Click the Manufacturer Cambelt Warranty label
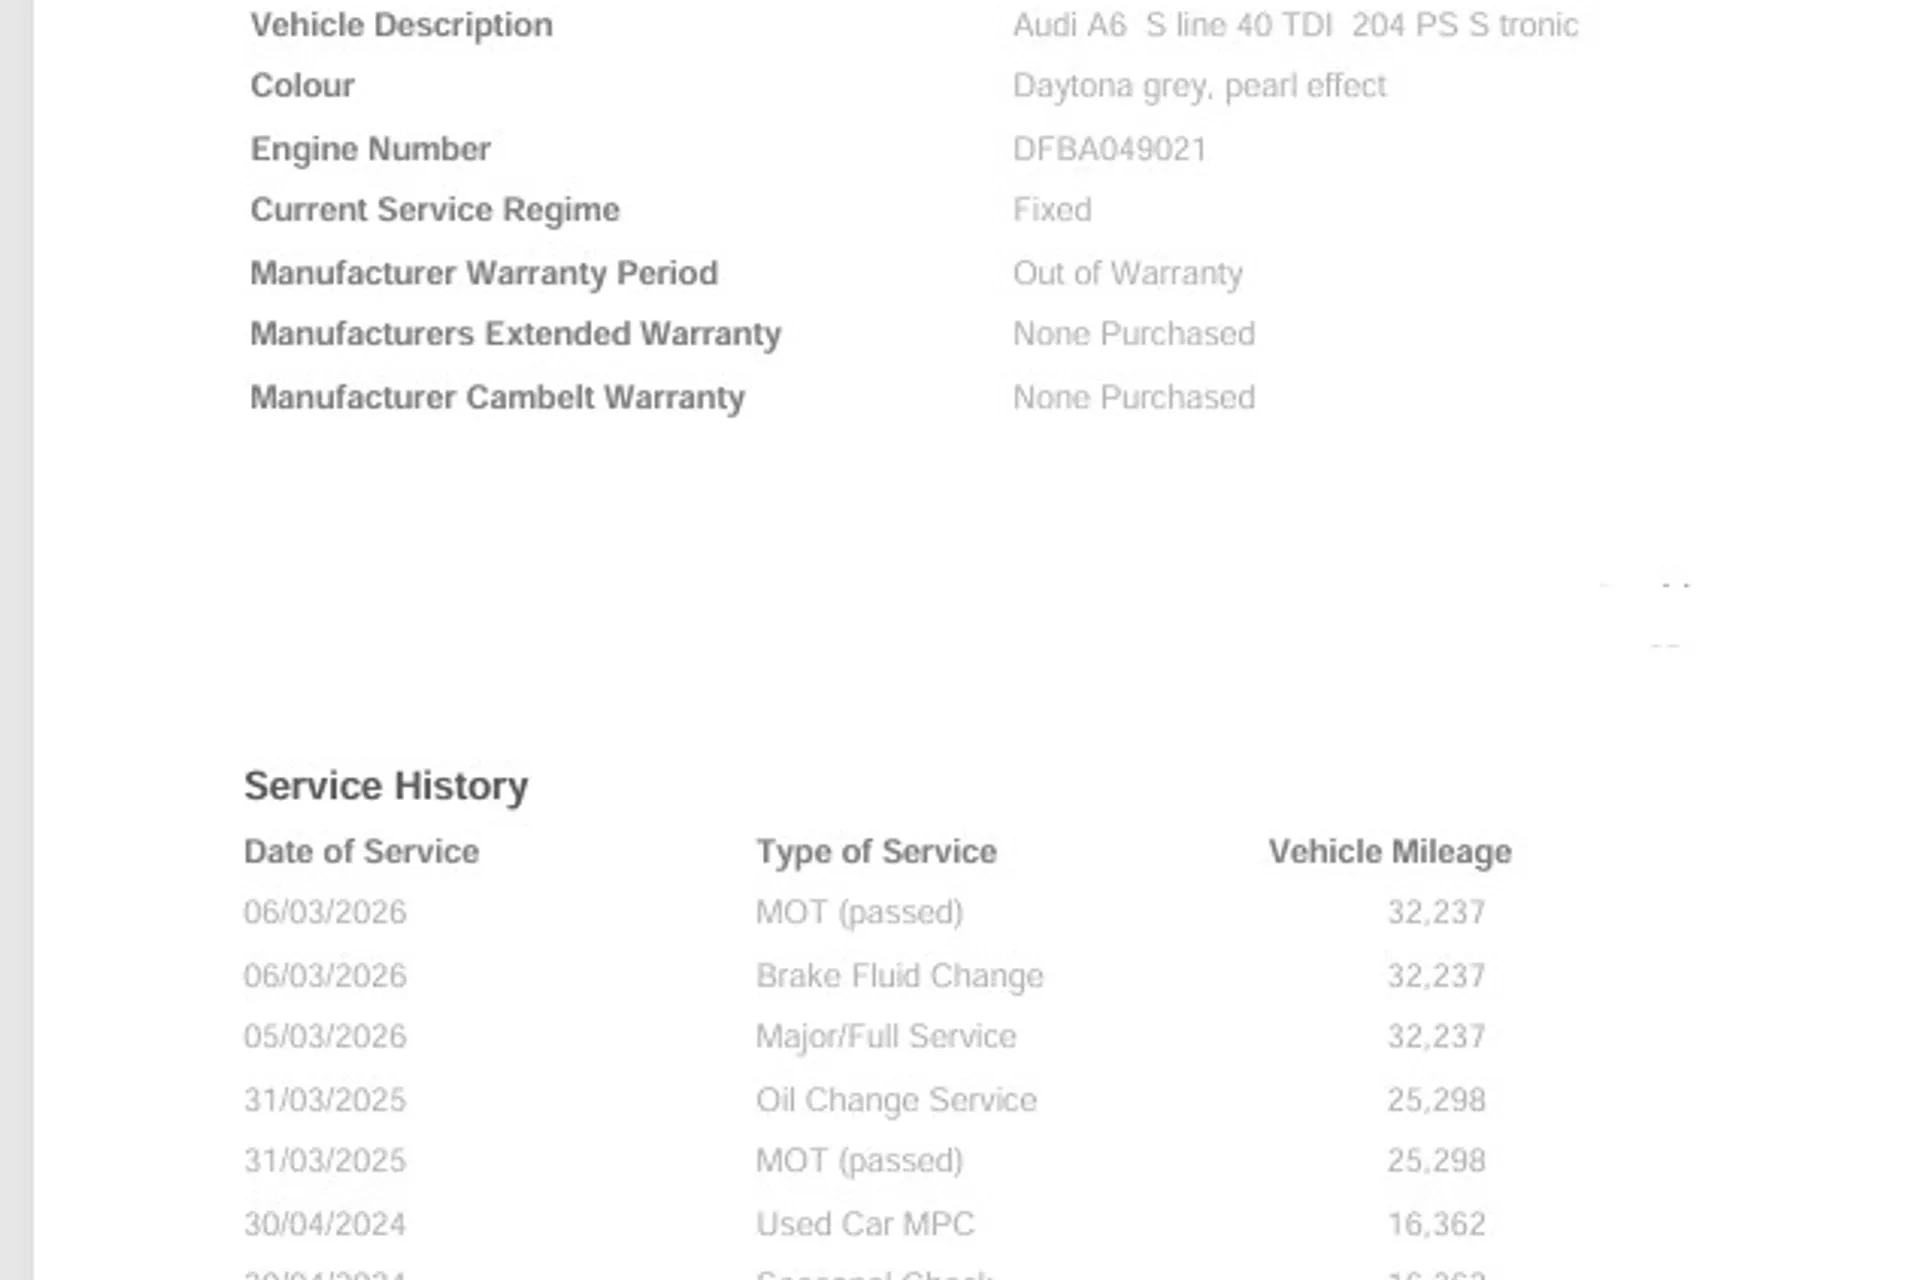 (x=497, y=397)
